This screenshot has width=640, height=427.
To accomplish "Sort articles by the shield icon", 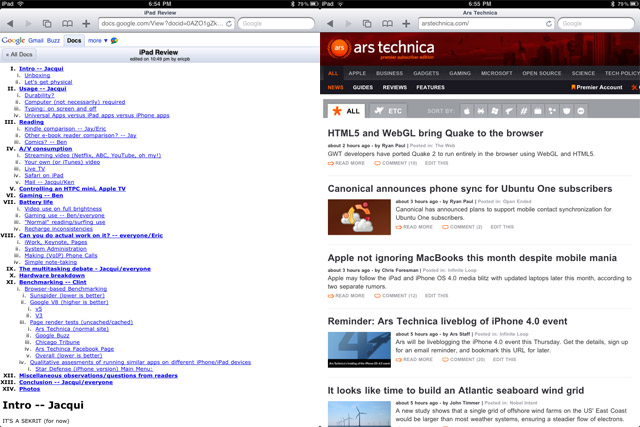I will tap(566, 111).
